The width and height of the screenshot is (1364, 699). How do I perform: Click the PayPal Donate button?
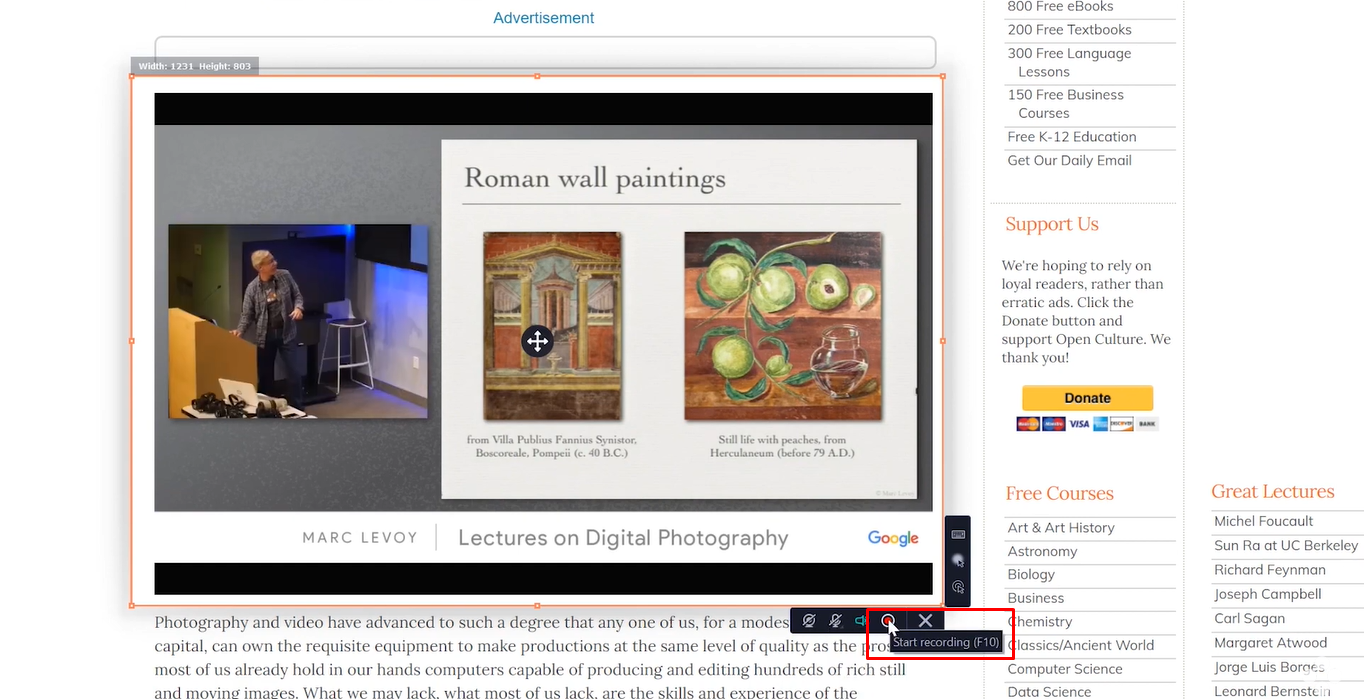[x=1087, y=398]
